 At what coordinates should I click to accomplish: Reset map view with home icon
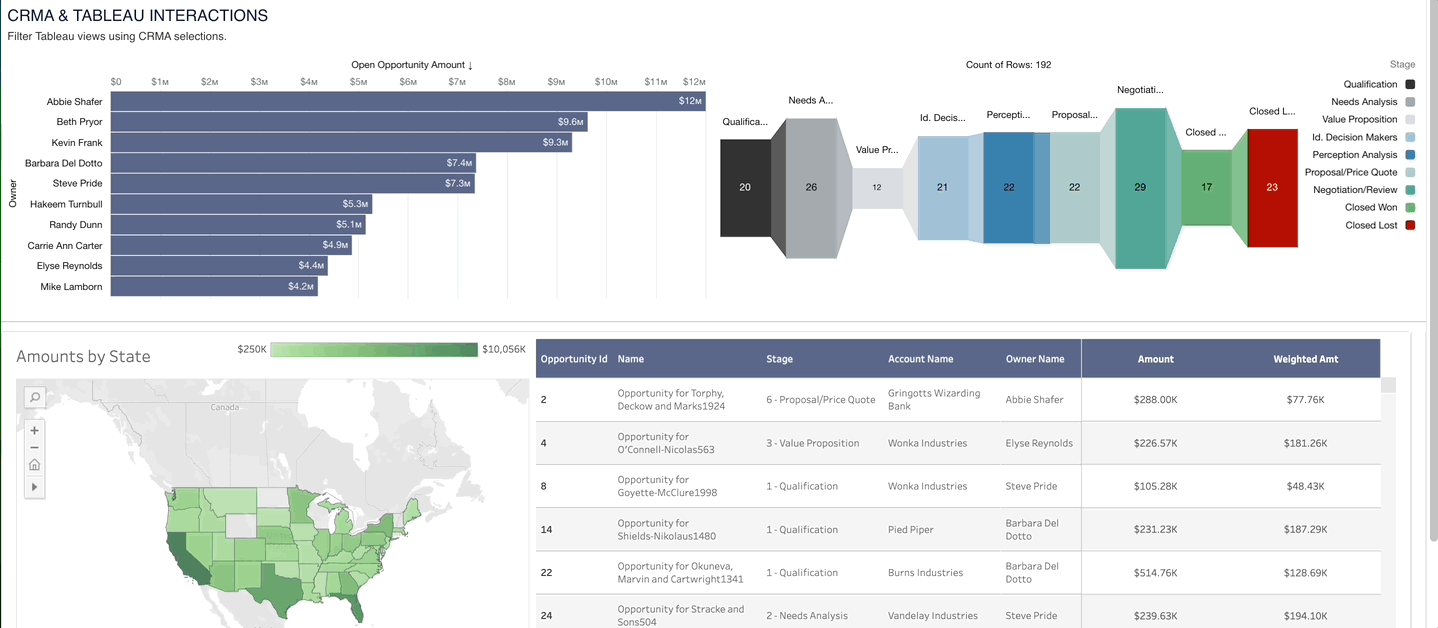[x=34, y=465]
